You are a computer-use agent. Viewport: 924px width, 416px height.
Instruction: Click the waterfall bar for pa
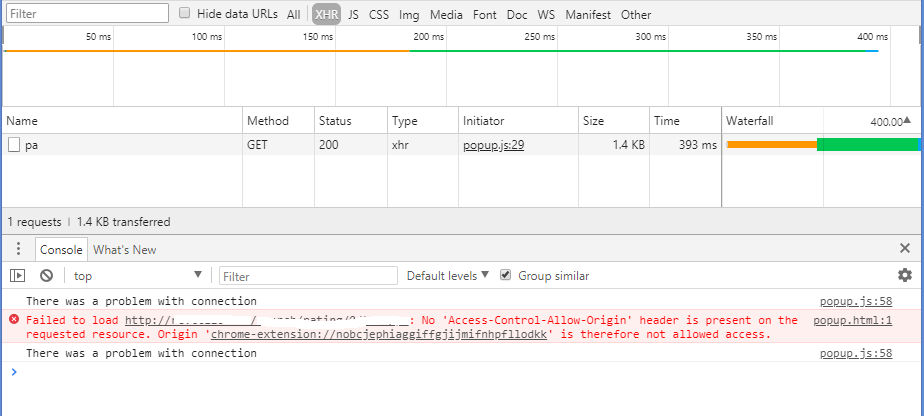(823, 145)
